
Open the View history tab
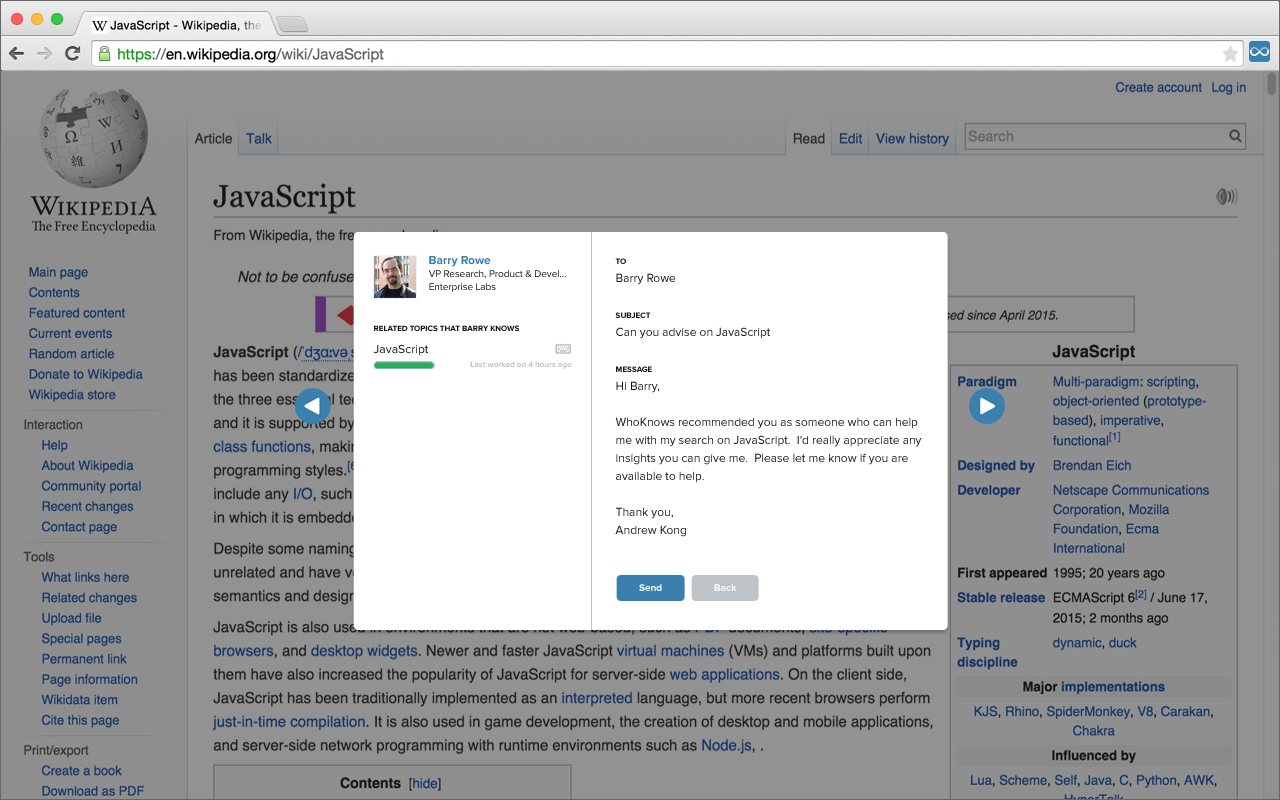(x=912, y=139)
